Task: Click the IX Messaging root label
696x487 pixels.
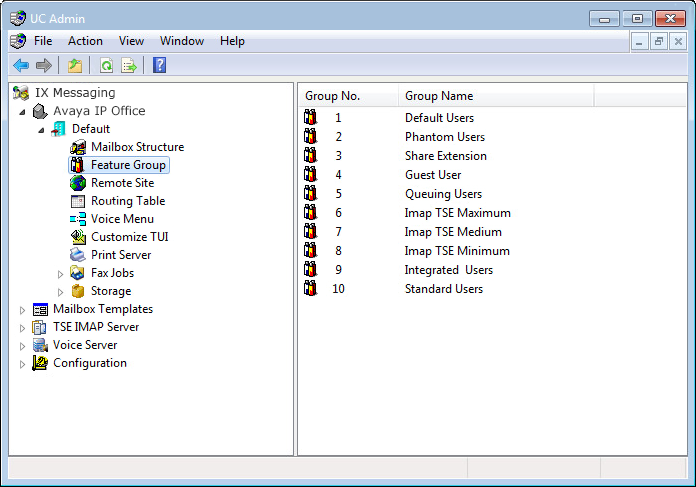Action: point(75,93)
